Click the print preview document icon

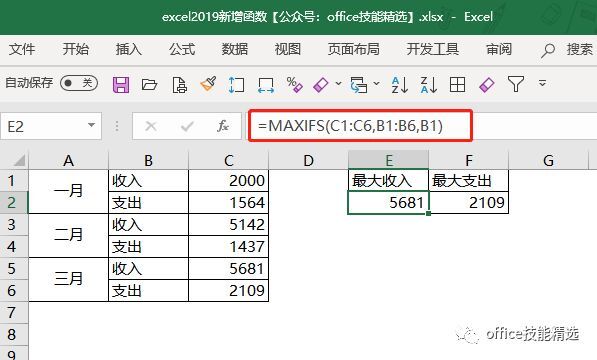coord(179,84)
